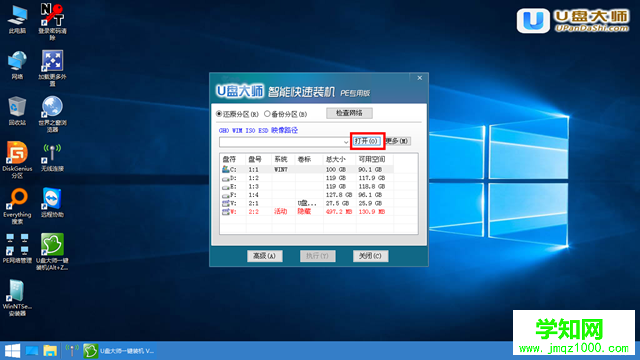Viewport: 640px width, 360px height.
Task: Open the PE网络管理 icon
Action: [x=17, y=249]
